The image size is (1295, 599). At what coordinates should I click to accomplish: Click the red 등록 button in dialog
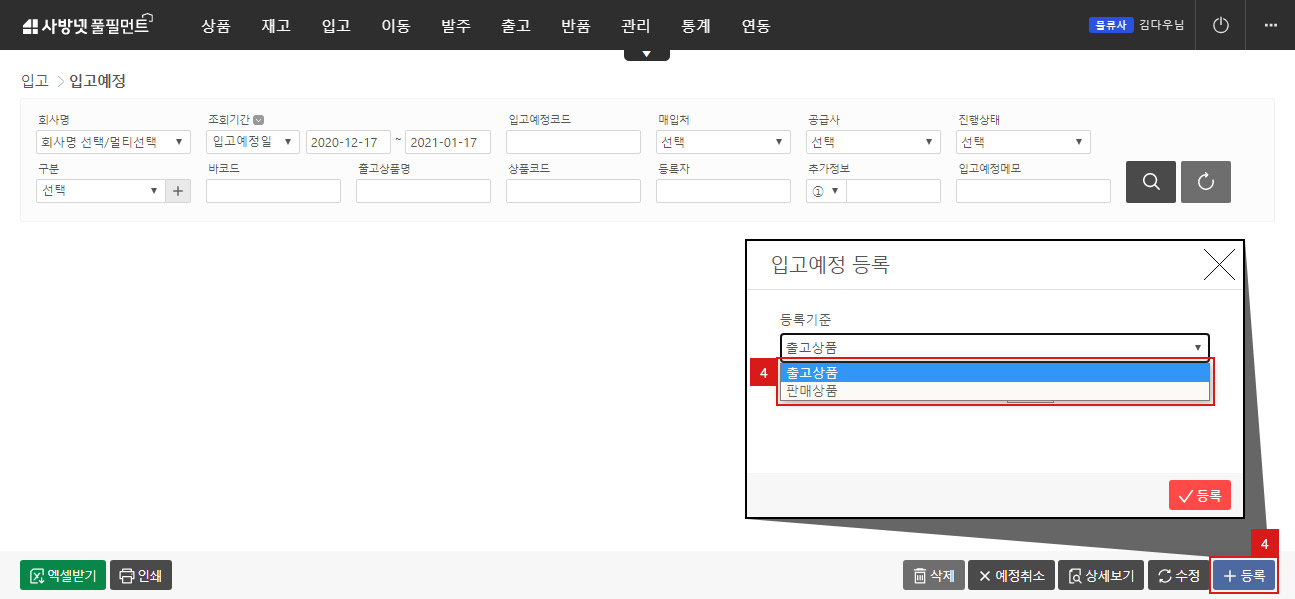pos(1199,495)
